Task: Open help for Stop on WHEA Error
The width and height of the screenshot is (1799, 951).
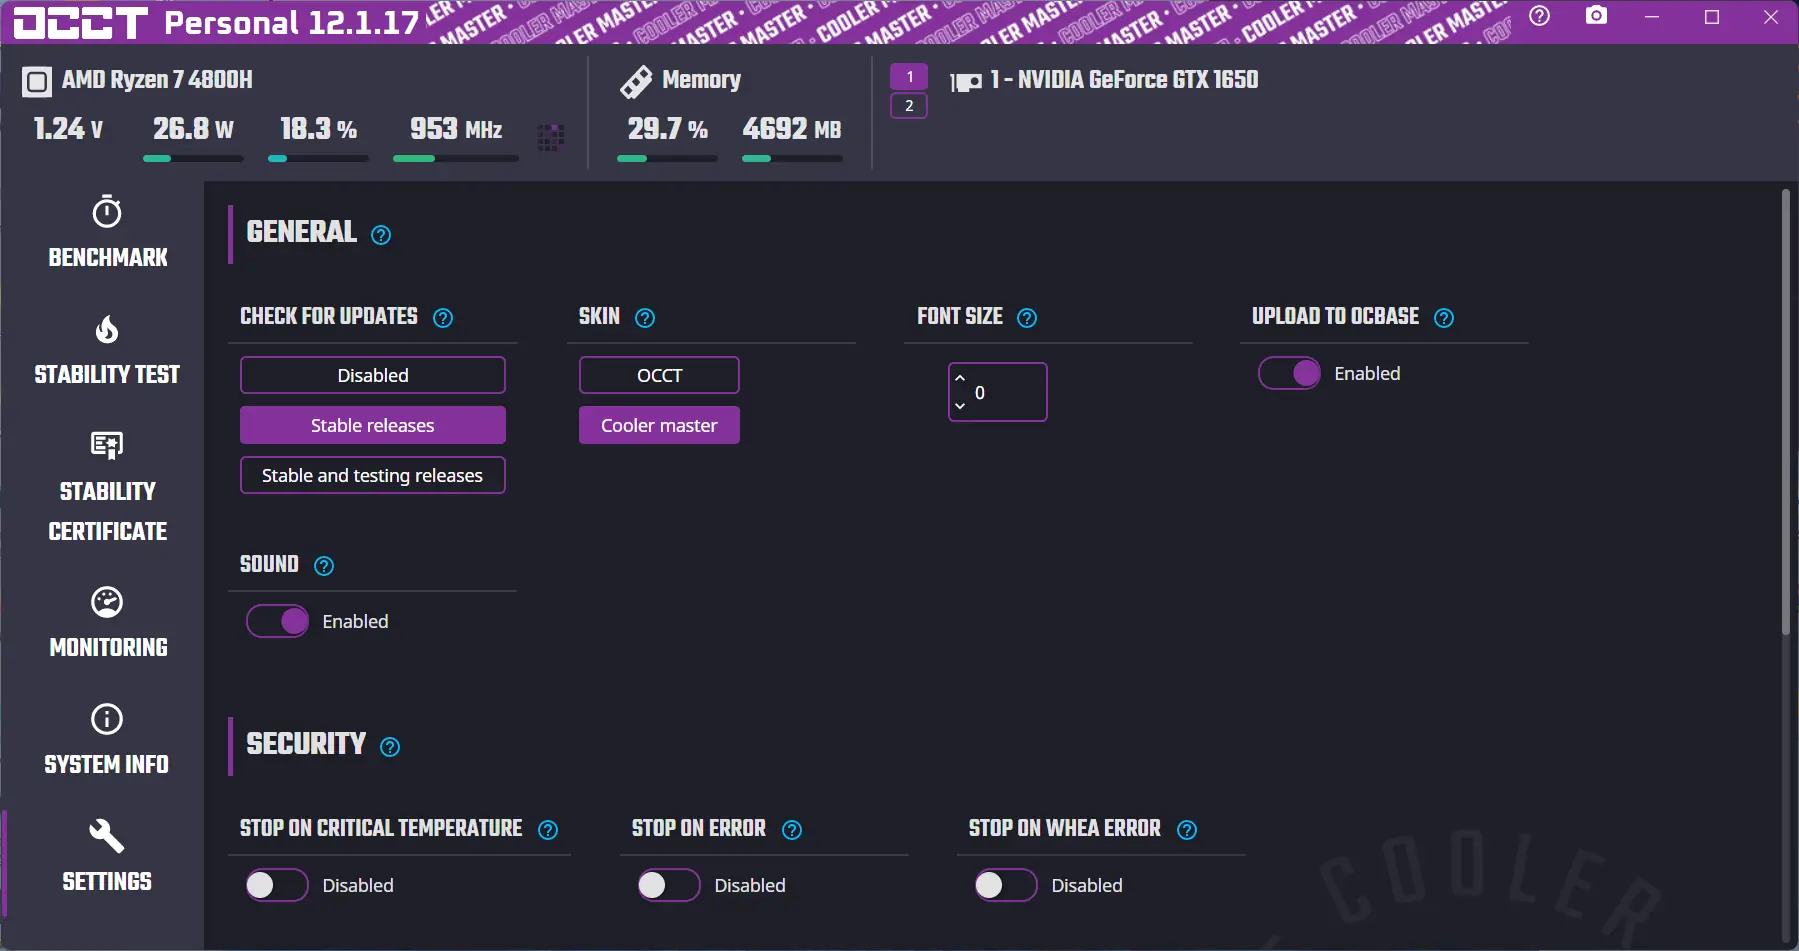Action: (1187, 830)
